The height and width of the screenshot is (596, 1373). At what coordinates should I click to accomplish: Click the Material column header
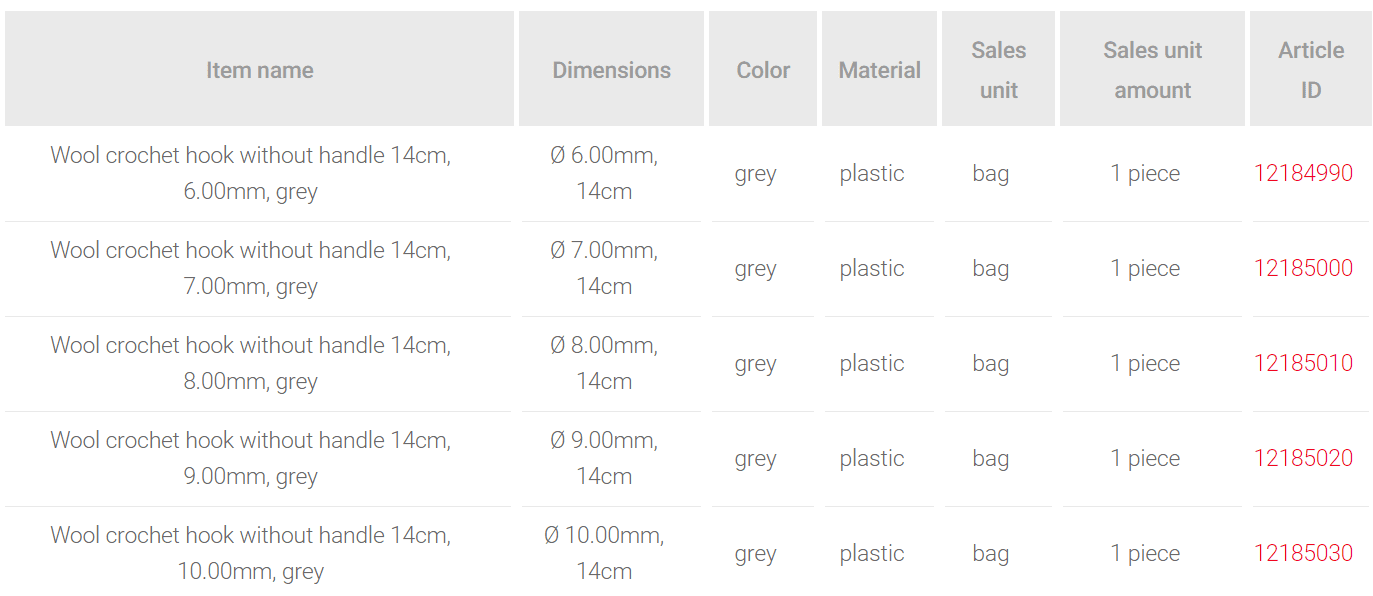pyautogui.click(x=879, y=70)
